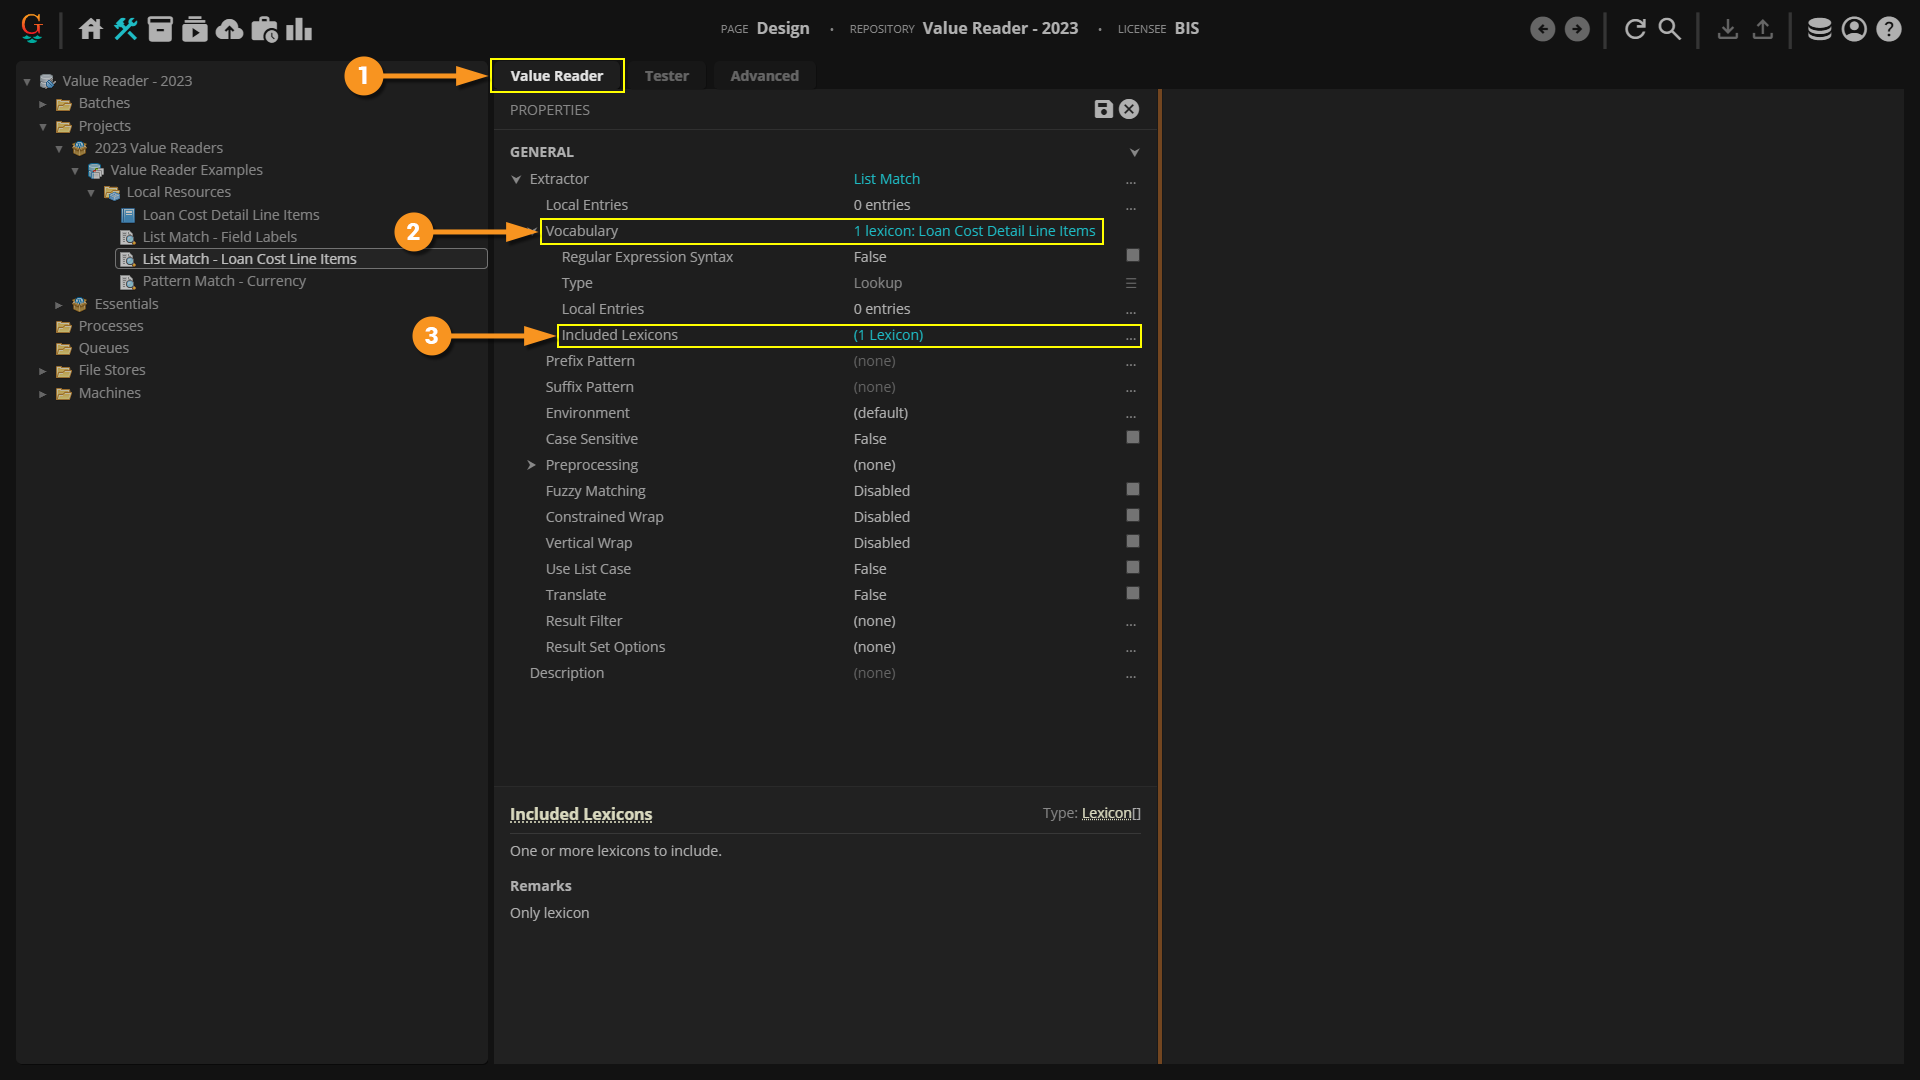
Task: Toggle the Translate checkbox
Action: click(x=1132, y=594)
